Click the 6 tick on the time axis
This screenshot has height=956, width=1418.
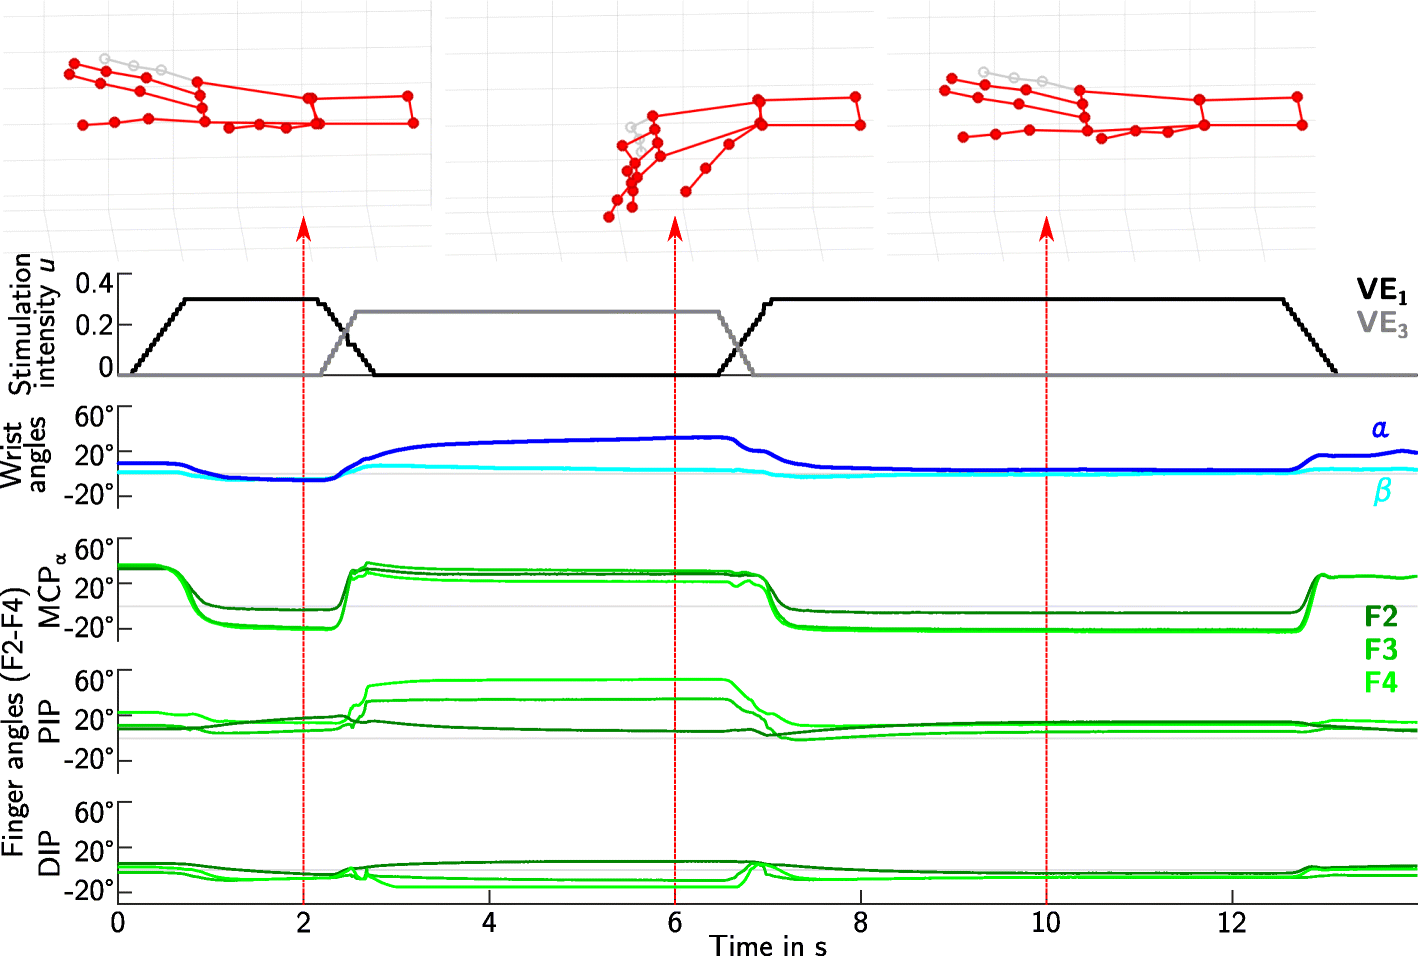tap(675, 922)
